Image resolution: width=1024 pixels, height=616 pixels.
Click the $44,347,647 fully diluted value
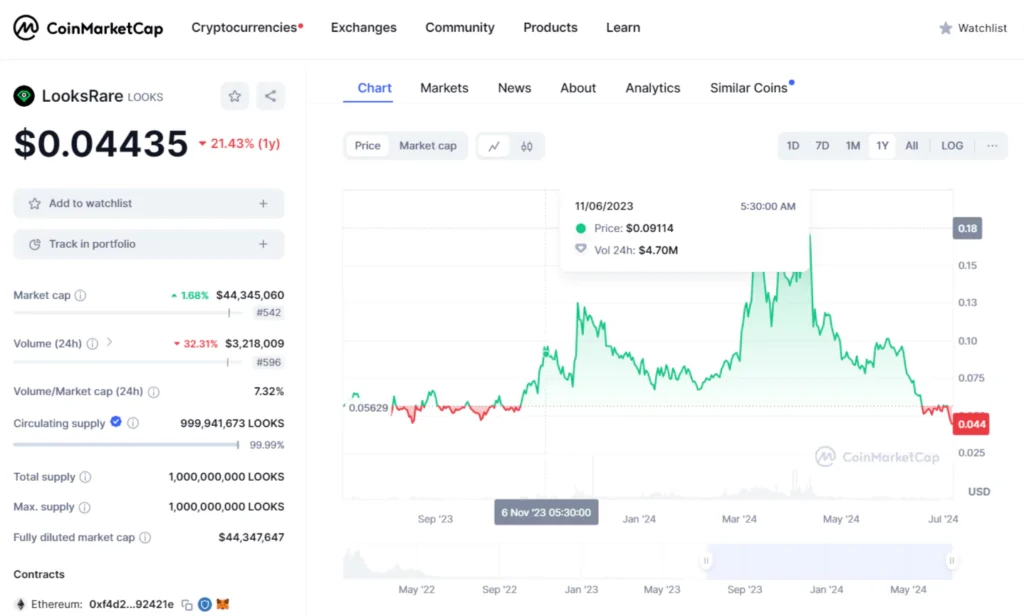pos(251,538)
